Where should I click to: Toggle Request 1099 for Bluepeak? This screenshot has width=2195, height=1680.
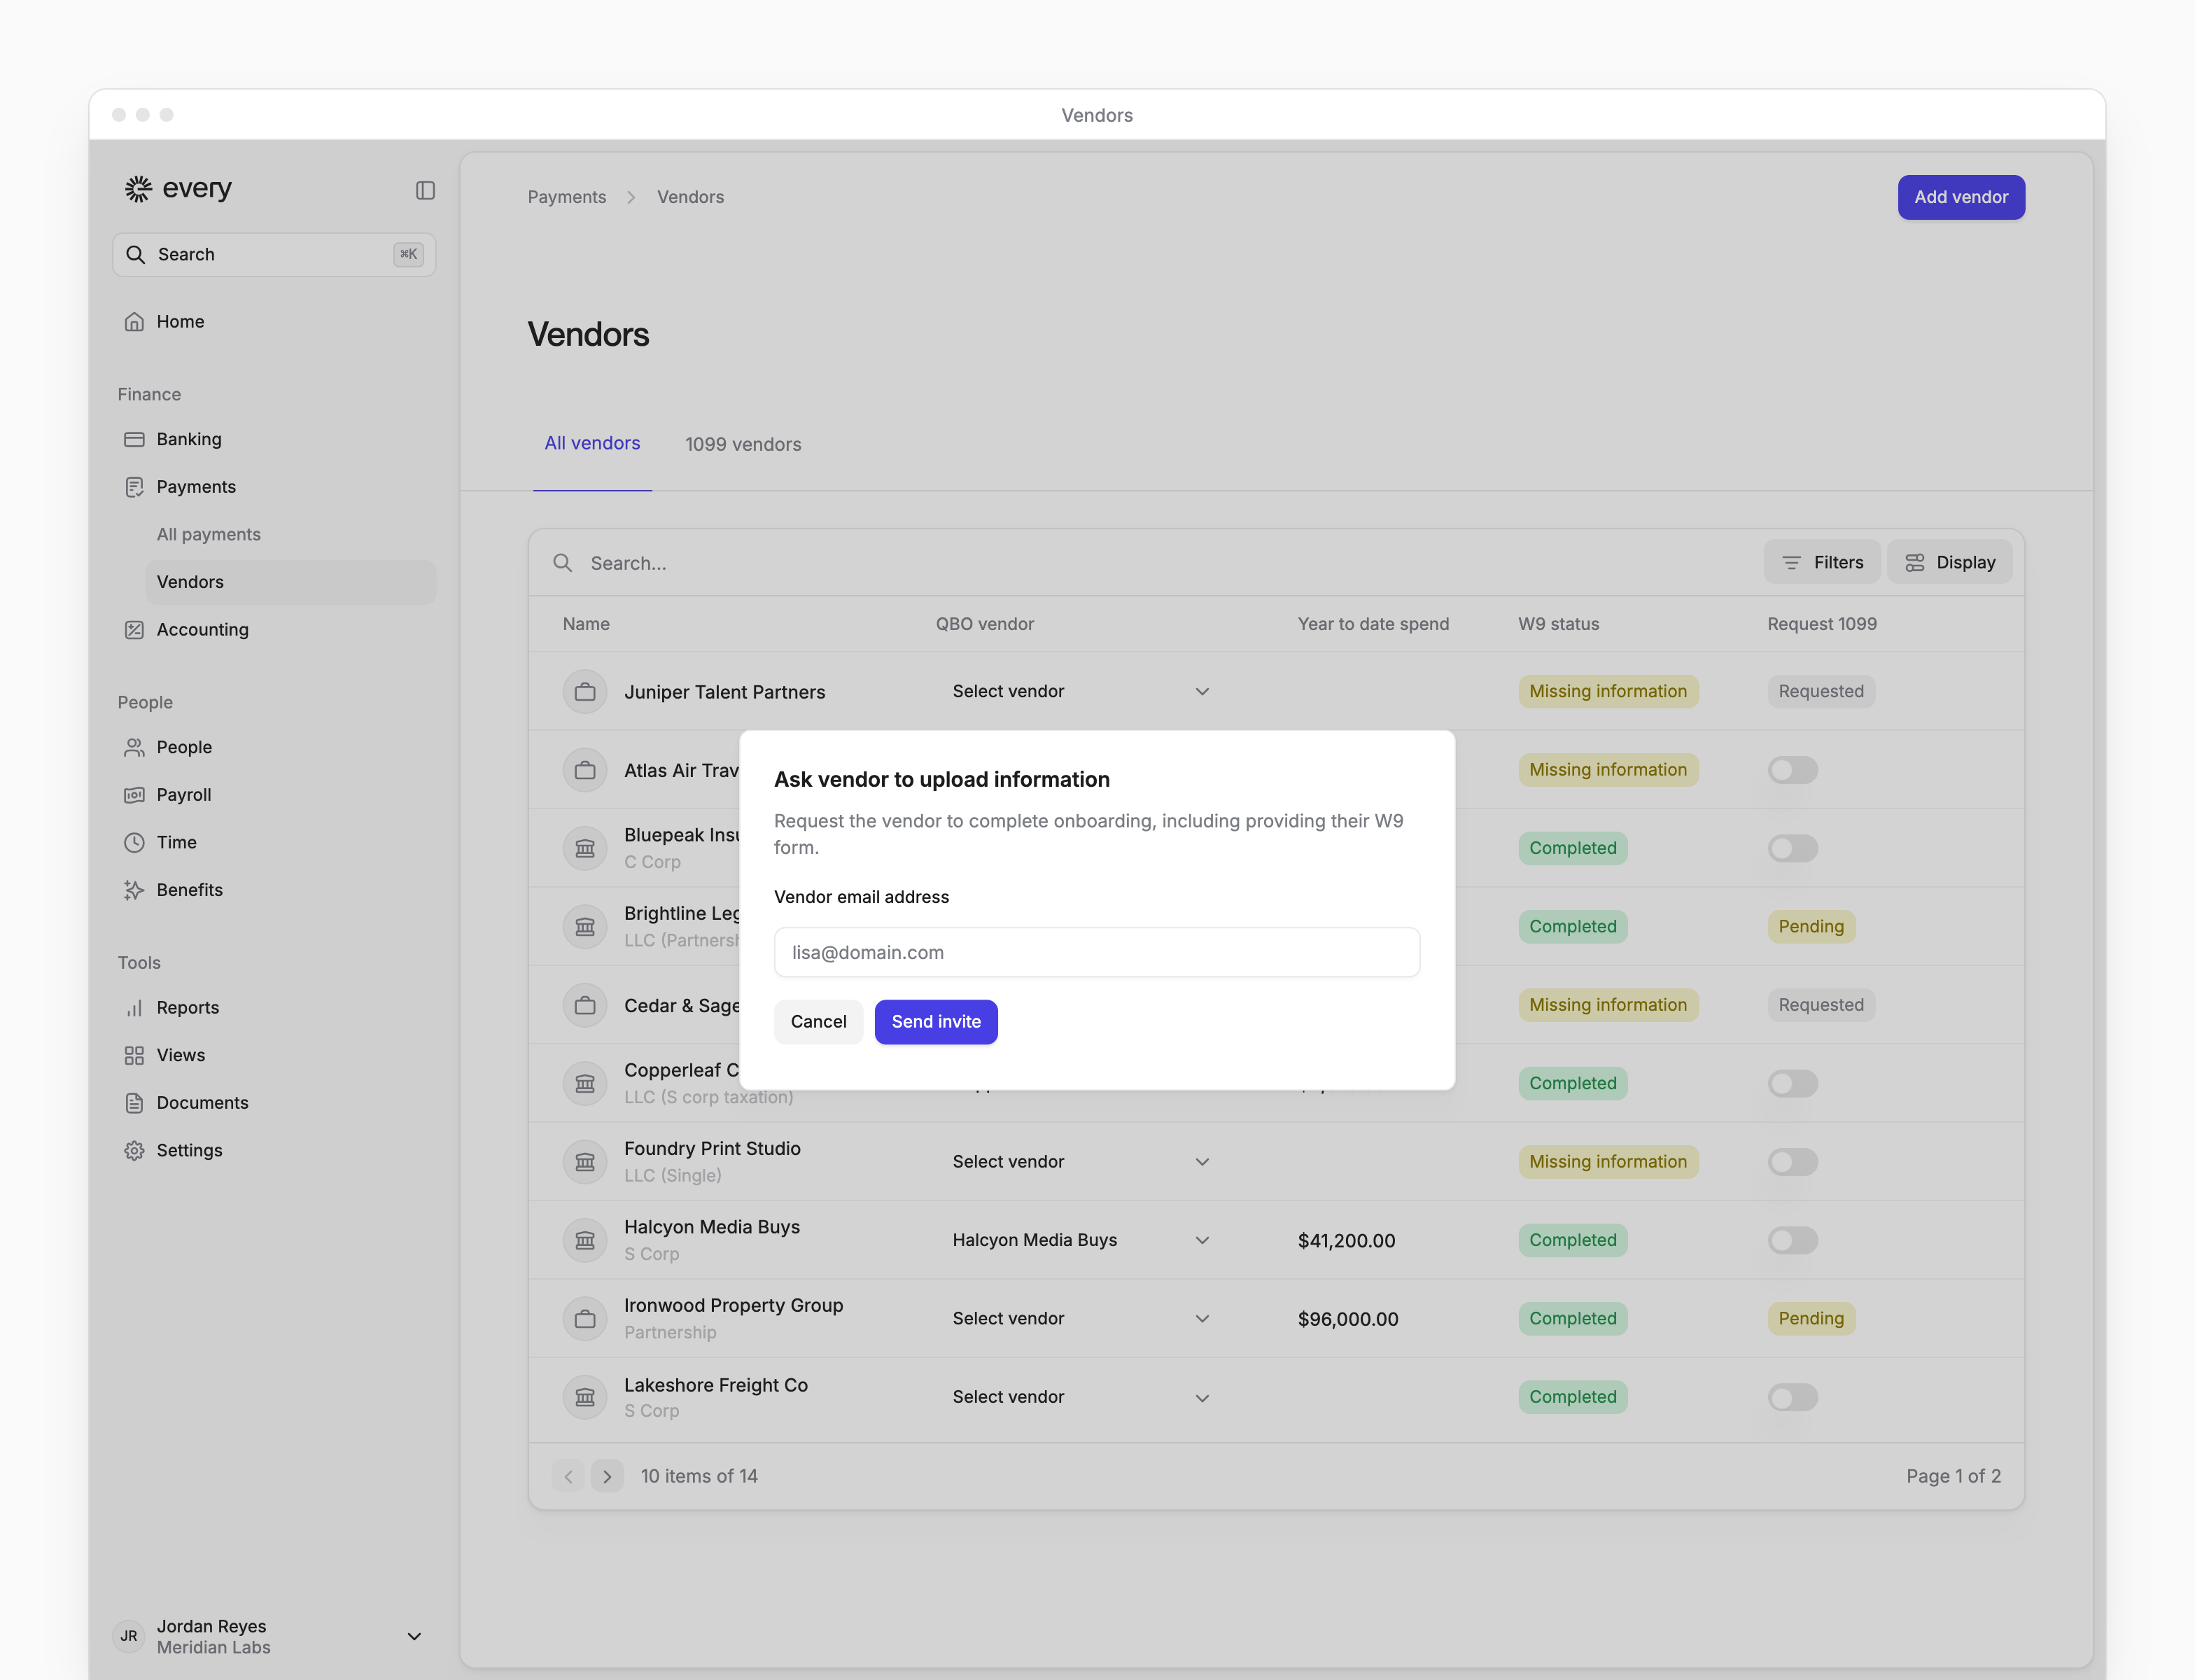pos(1792,848)
